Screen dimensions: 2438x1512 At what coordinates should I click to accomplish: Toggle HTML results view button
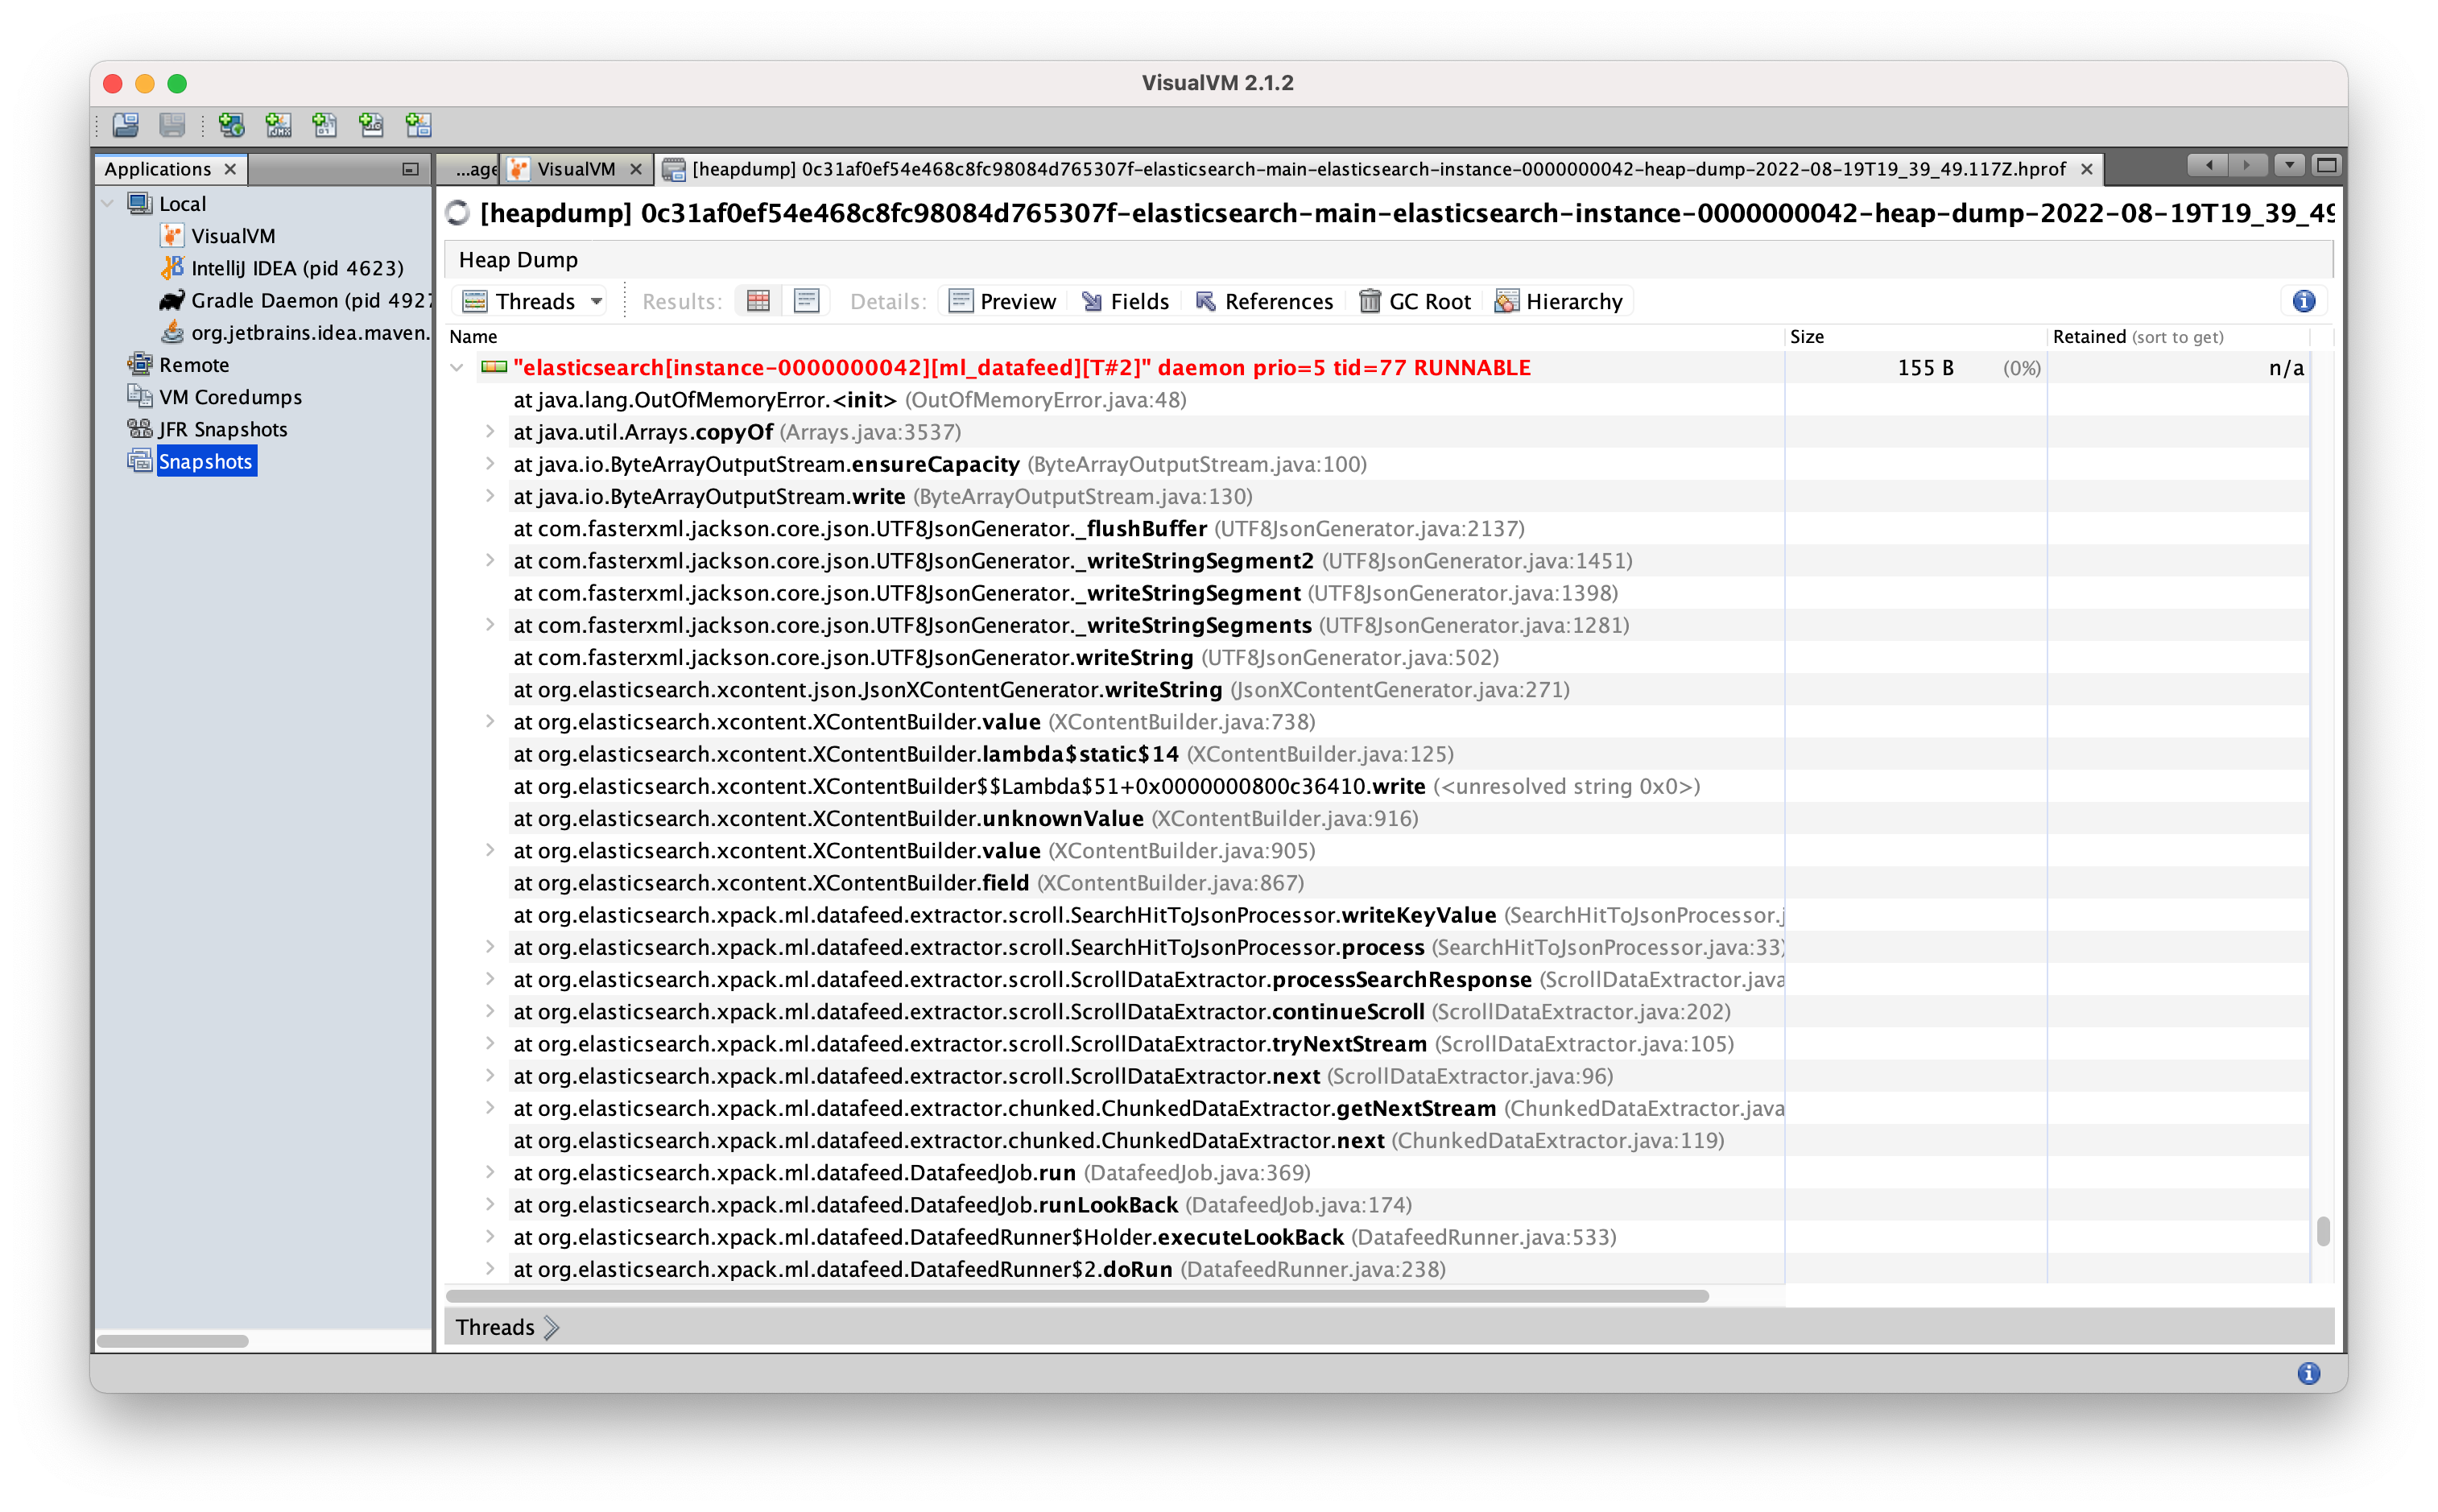click(806, 301)
